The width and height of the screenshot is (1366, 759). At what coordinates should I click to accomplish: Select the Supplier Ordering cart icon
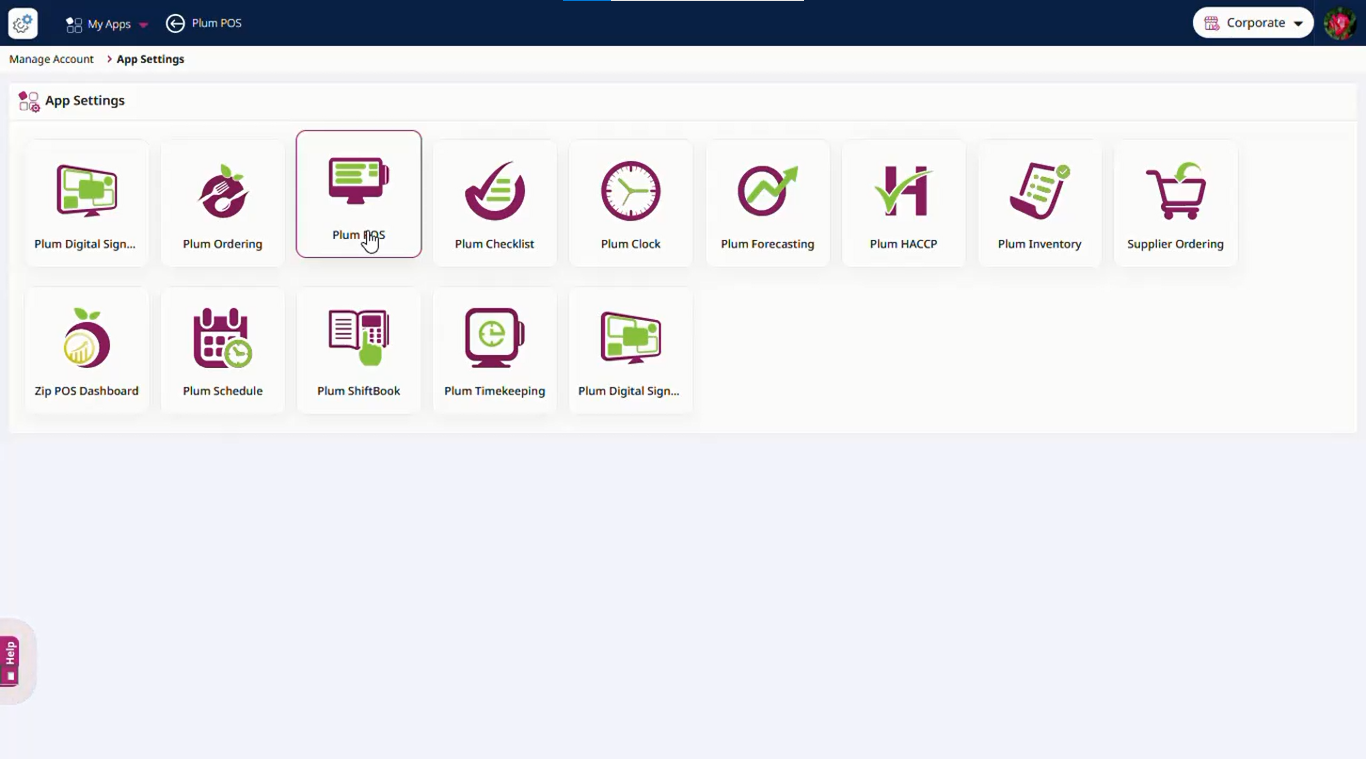coord(1175,191)
